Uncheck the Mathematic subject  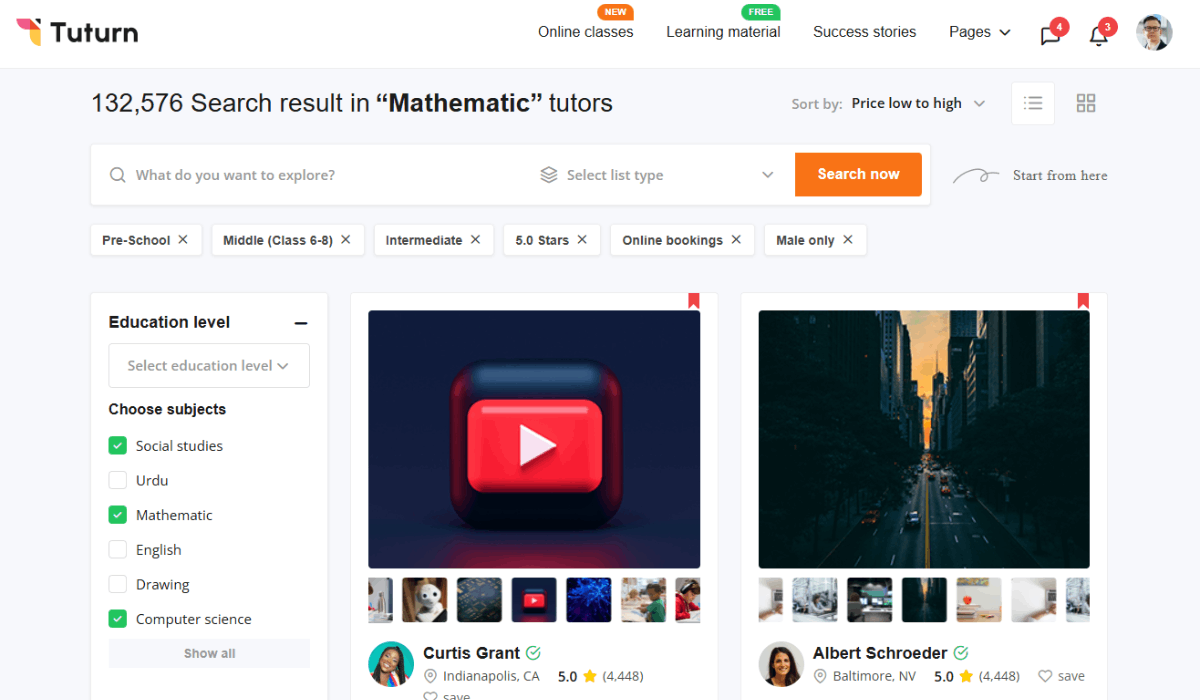[x=118, y=515]
